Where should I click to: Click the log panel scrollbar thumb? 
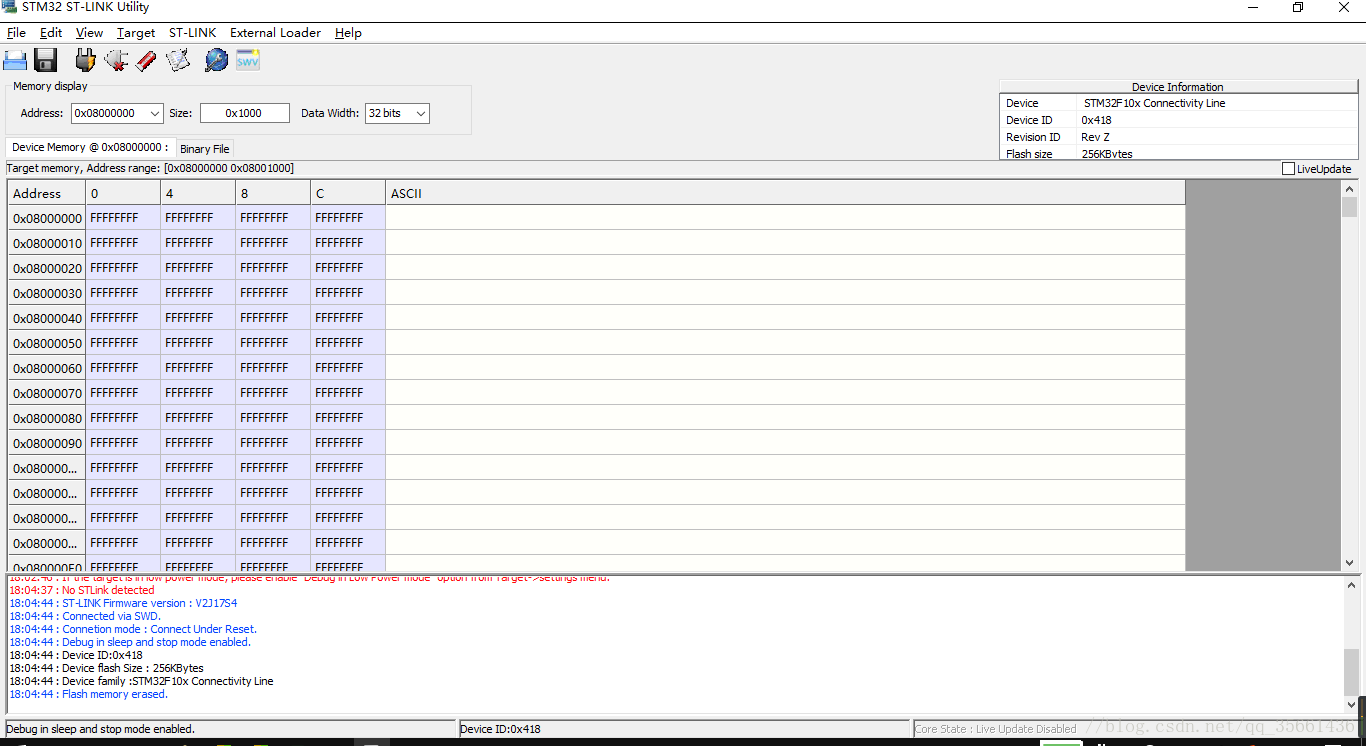1351,671
